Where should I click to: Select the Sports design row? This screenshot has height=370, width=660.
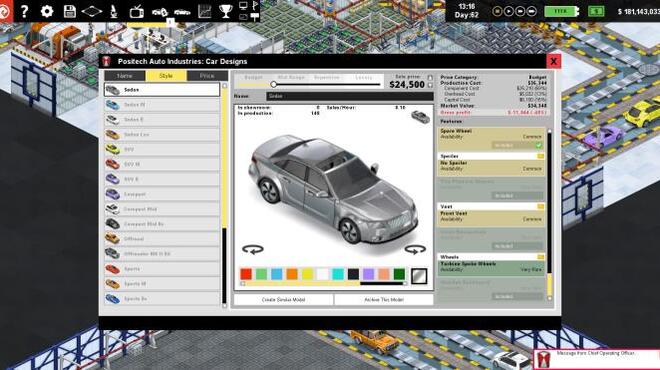162,269
